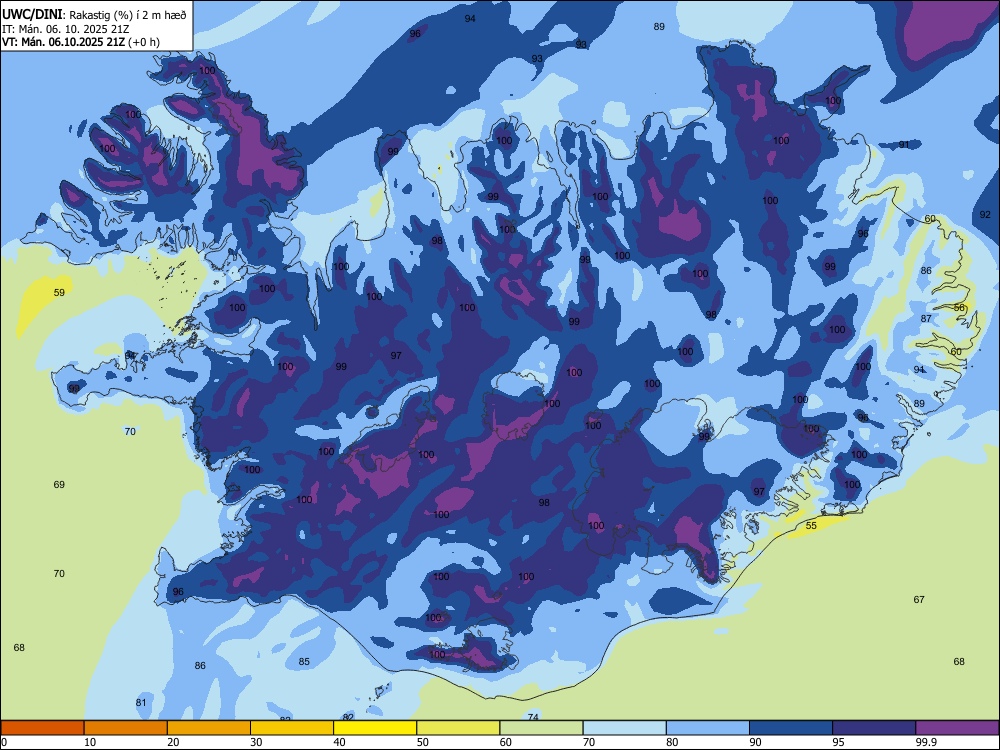
Task: Click the dark orange 0–10 legend swatch
Action: (x=43, y=728)
